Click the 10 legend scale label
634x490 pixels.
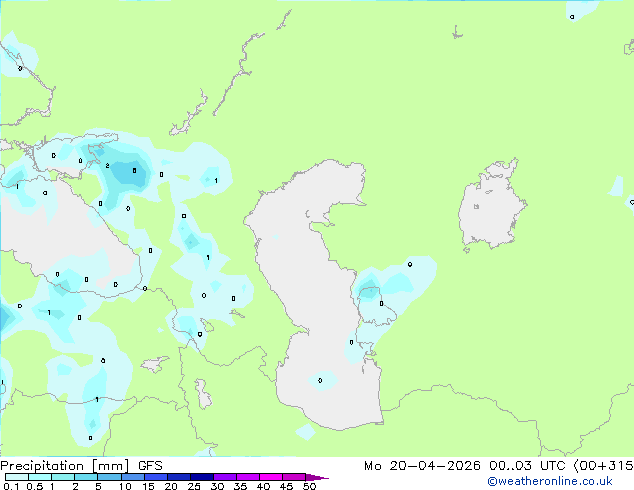point(125,486)
